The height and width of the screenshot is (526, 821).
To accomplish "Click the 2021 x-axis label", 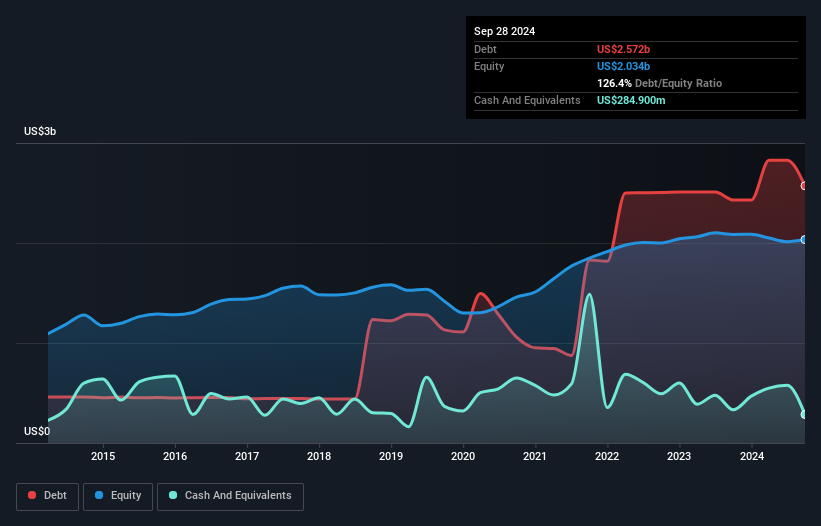I will [x=535, y=456].
